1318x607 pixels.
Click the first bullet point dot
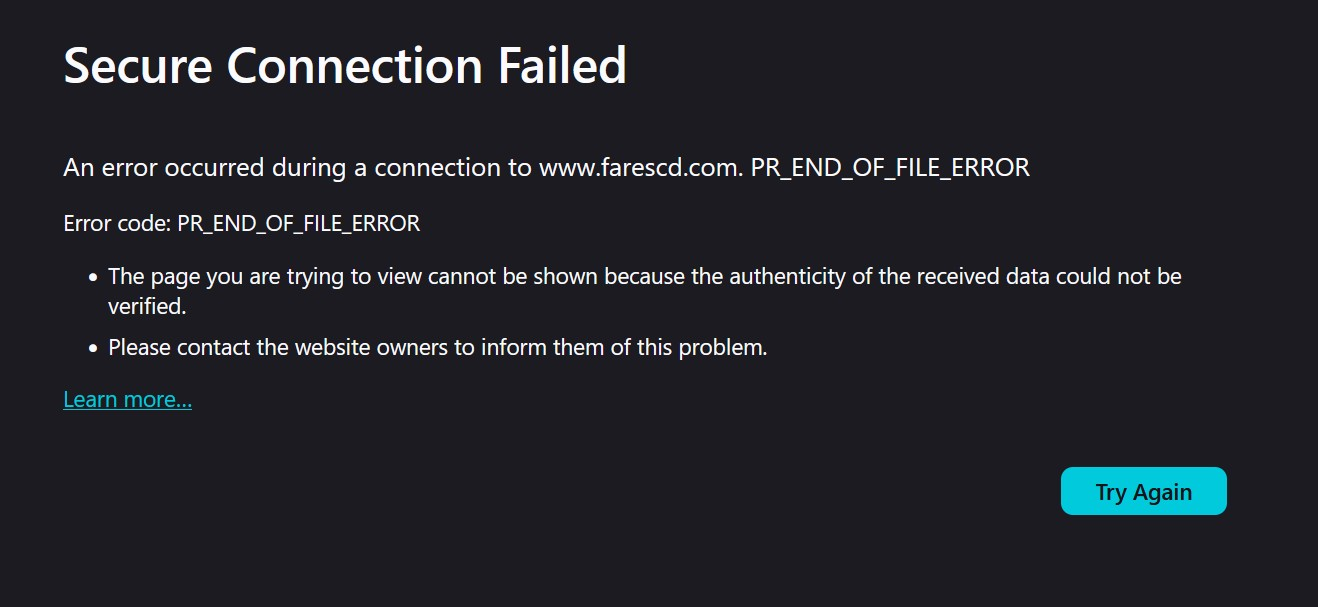pyautogui.click(x=92, y=277)
